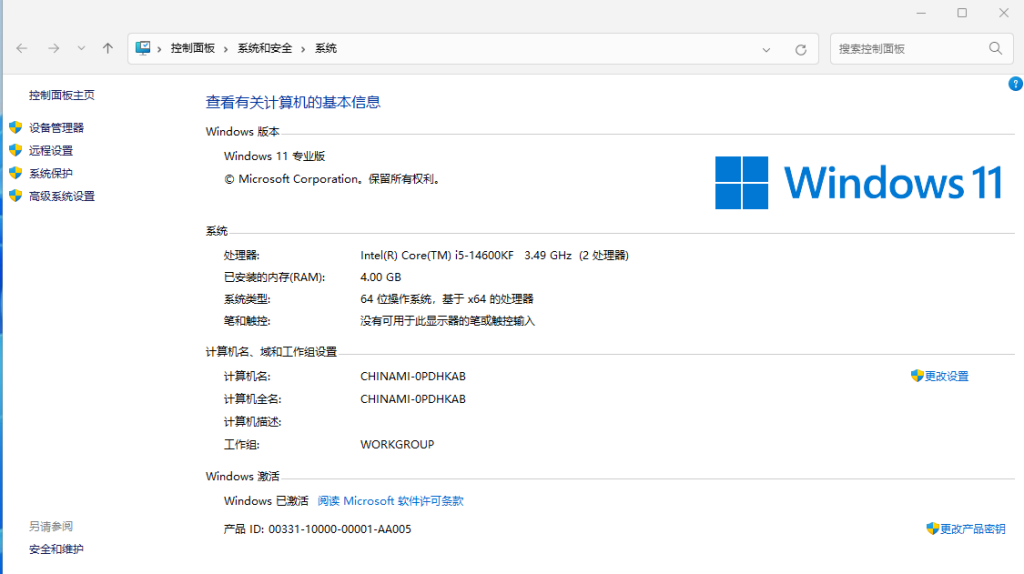Click the computer icon in address bar
Image resolution: width=1024 pixels, height=574 pixels.
(143, 48)
